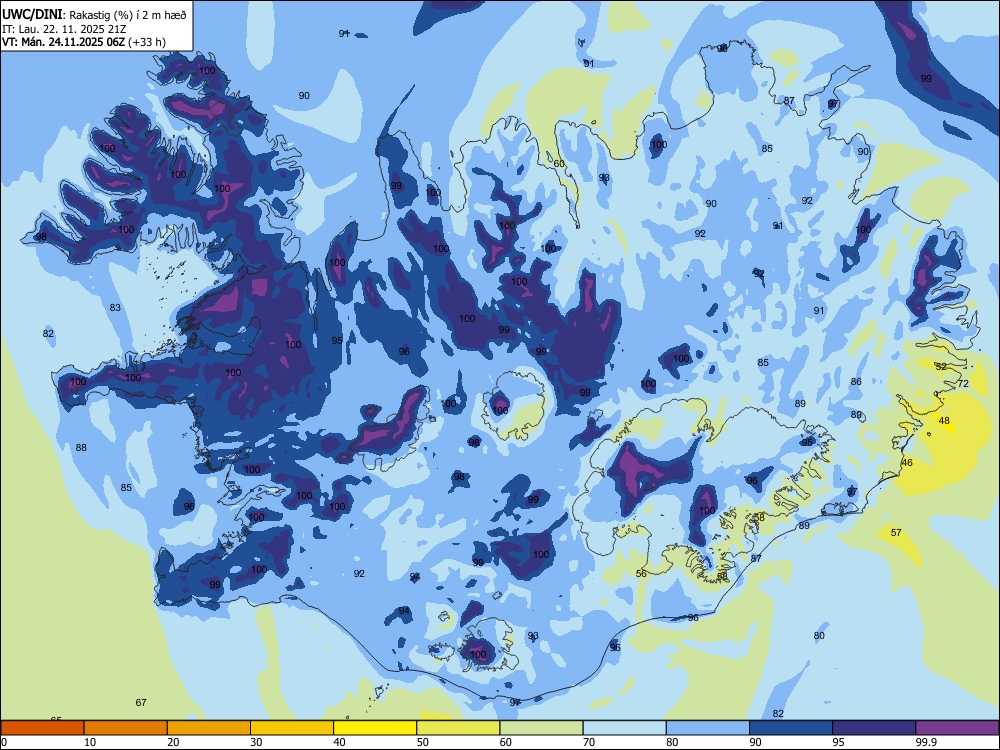Click the legend tick label '99.9'

click(x=926, y=742)
